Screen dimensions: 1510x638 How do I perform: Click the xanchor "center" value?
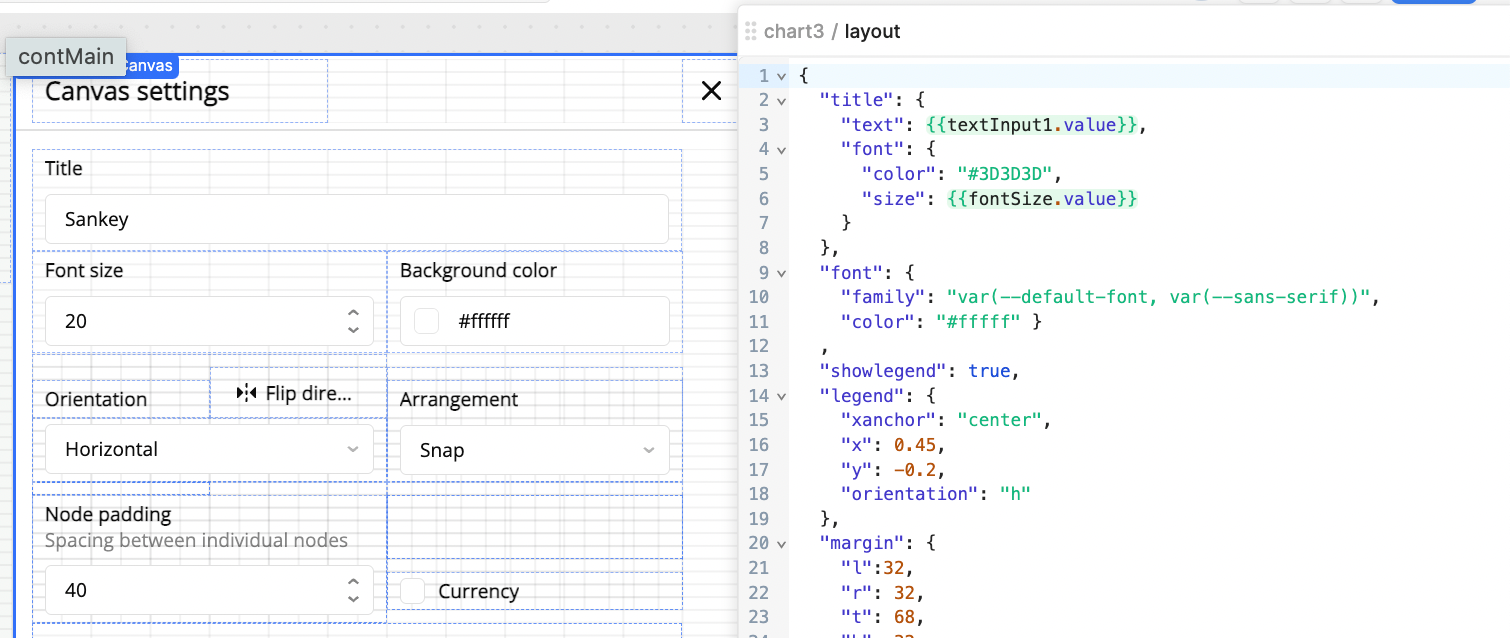[x=999, y=420]
